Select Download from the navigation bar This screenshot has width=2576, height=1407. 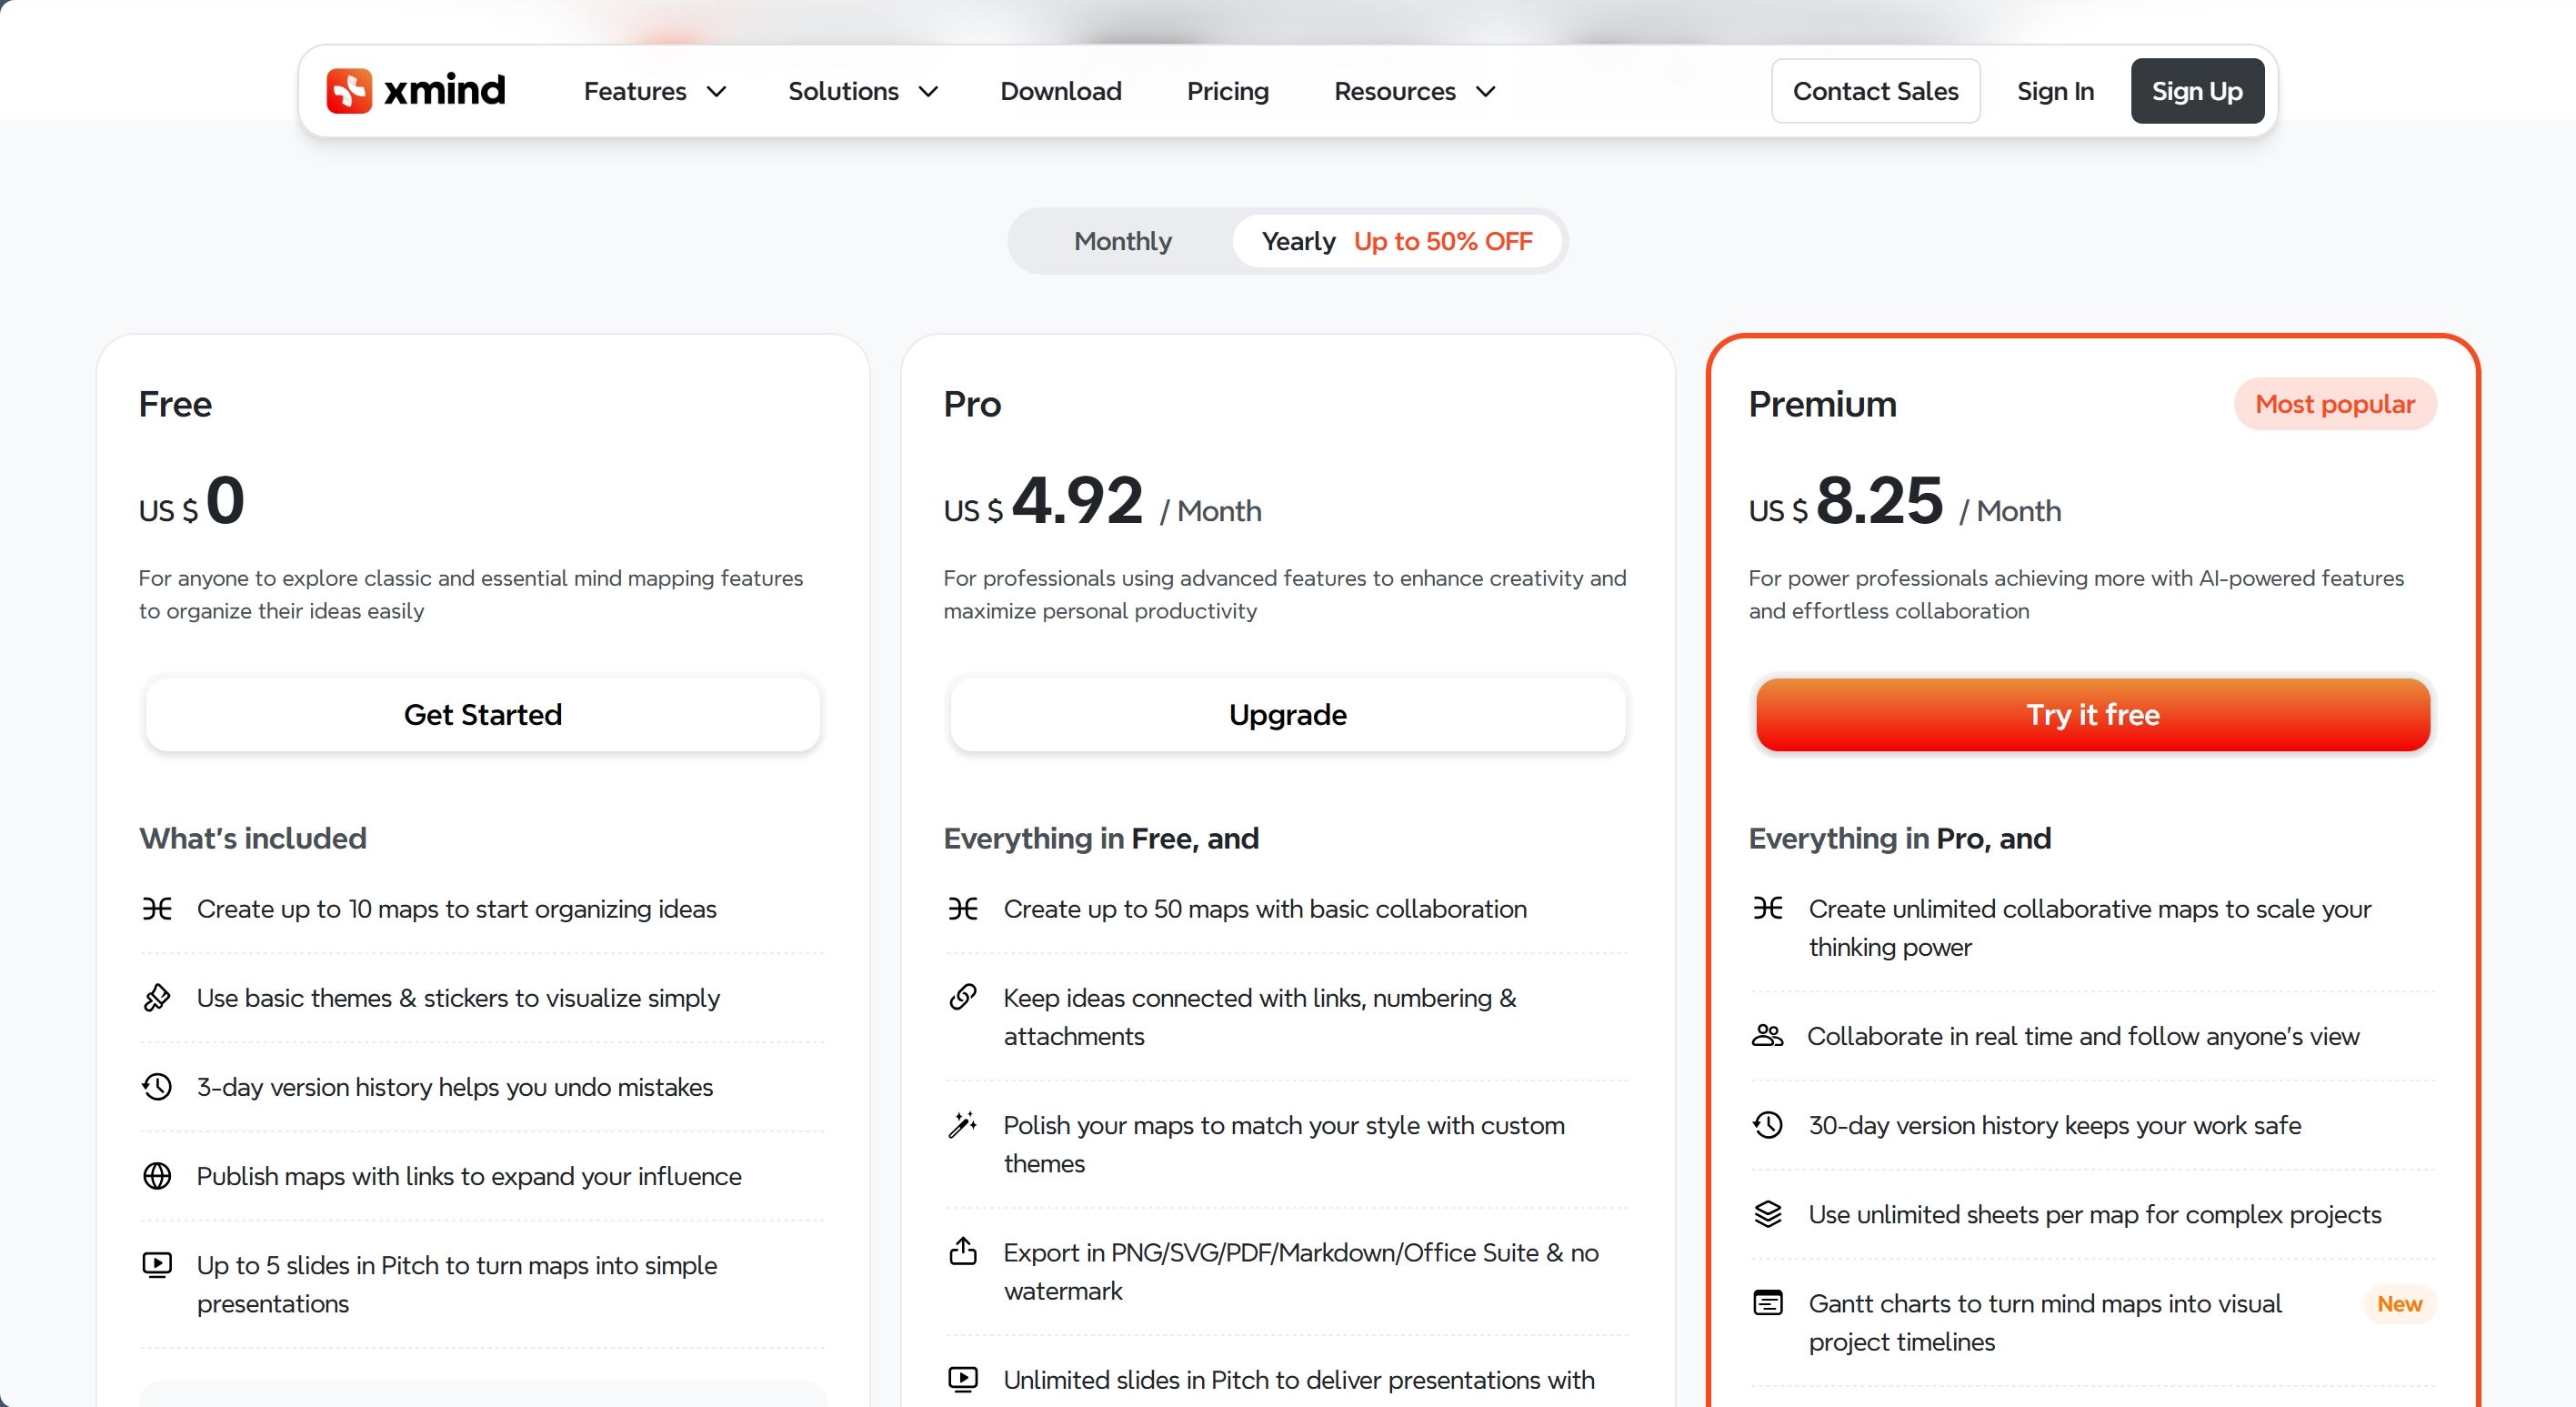click(x=1060, y=90)
